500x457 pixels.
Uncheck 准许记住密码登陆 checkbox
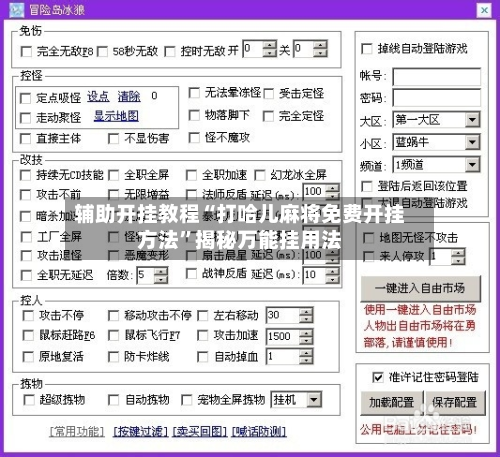[x=378, y=378]
